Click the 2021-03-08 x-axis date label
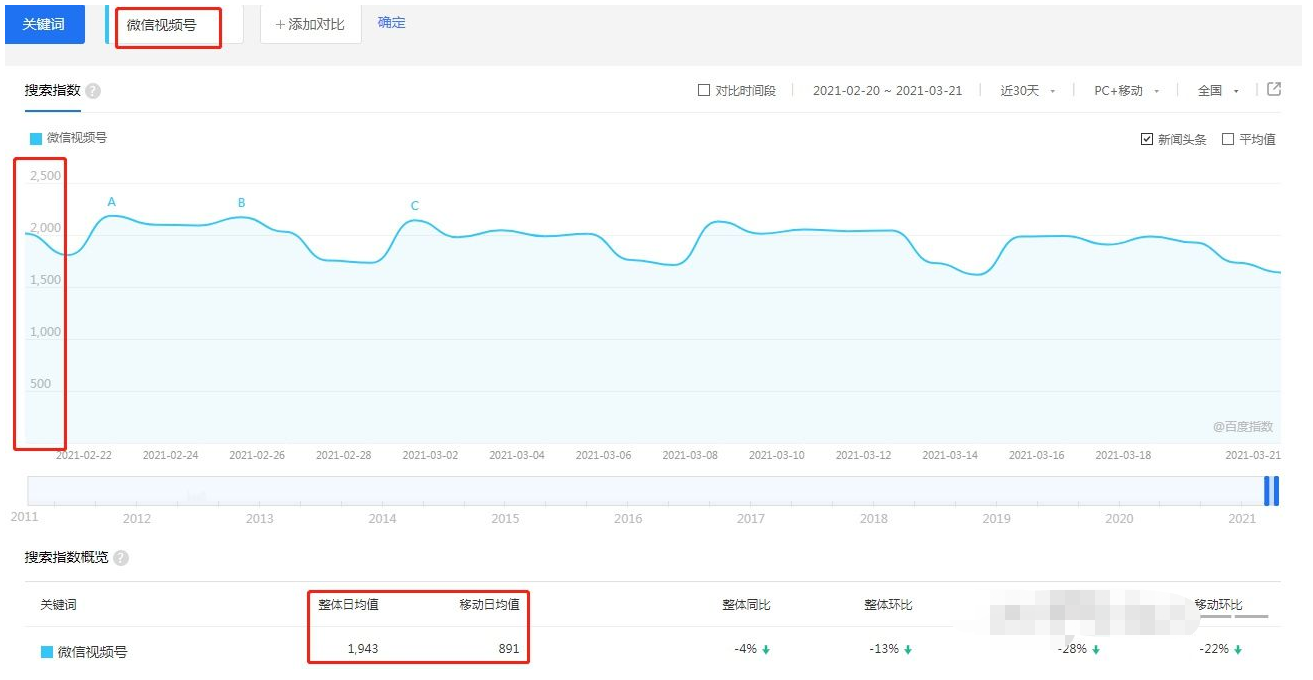The height and width of the screenshot is (680, 1313). tap(690, 455)
